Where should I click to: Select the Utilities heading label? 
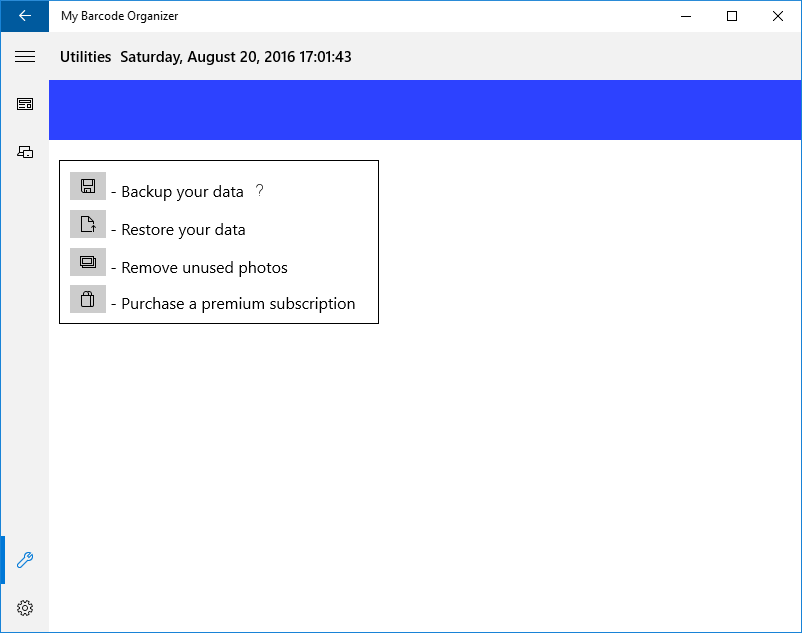[x=85, y=57]
